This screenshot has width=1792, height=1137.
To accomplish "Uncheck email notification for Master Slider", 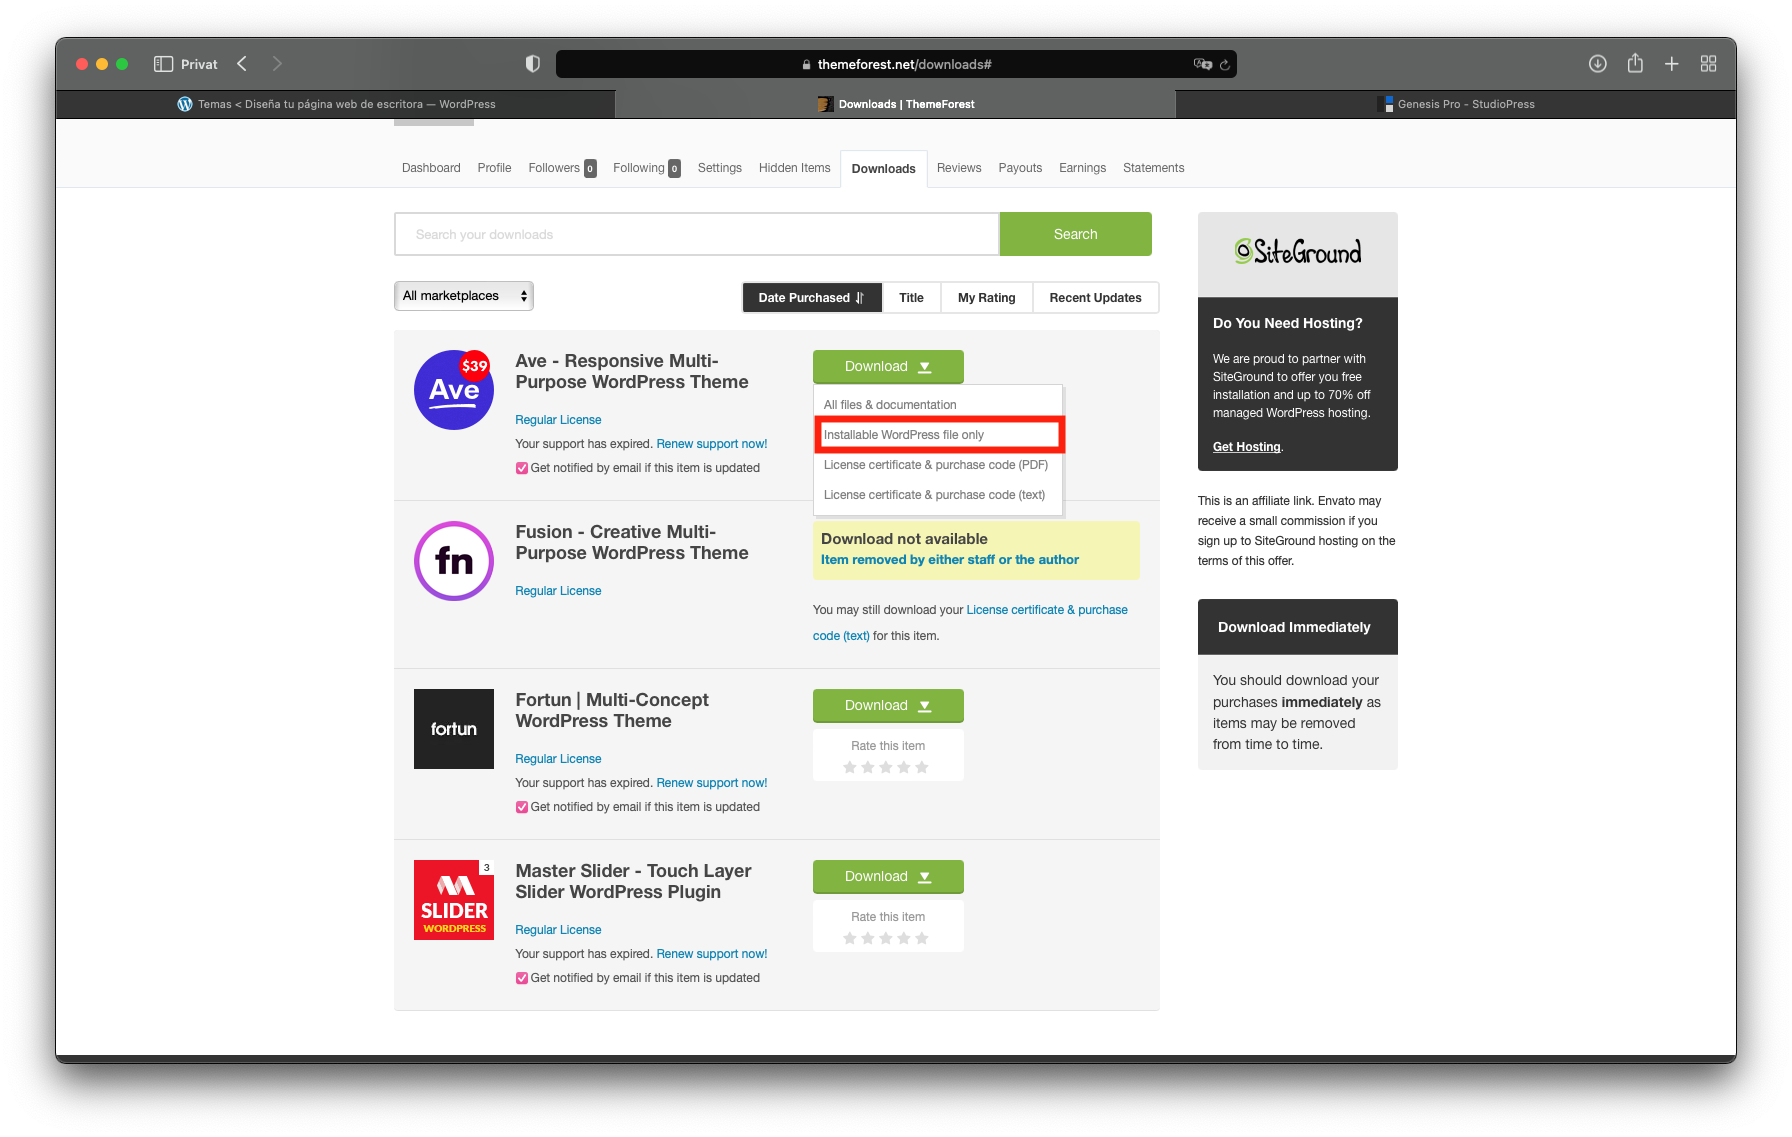I will tap(522, 978).
